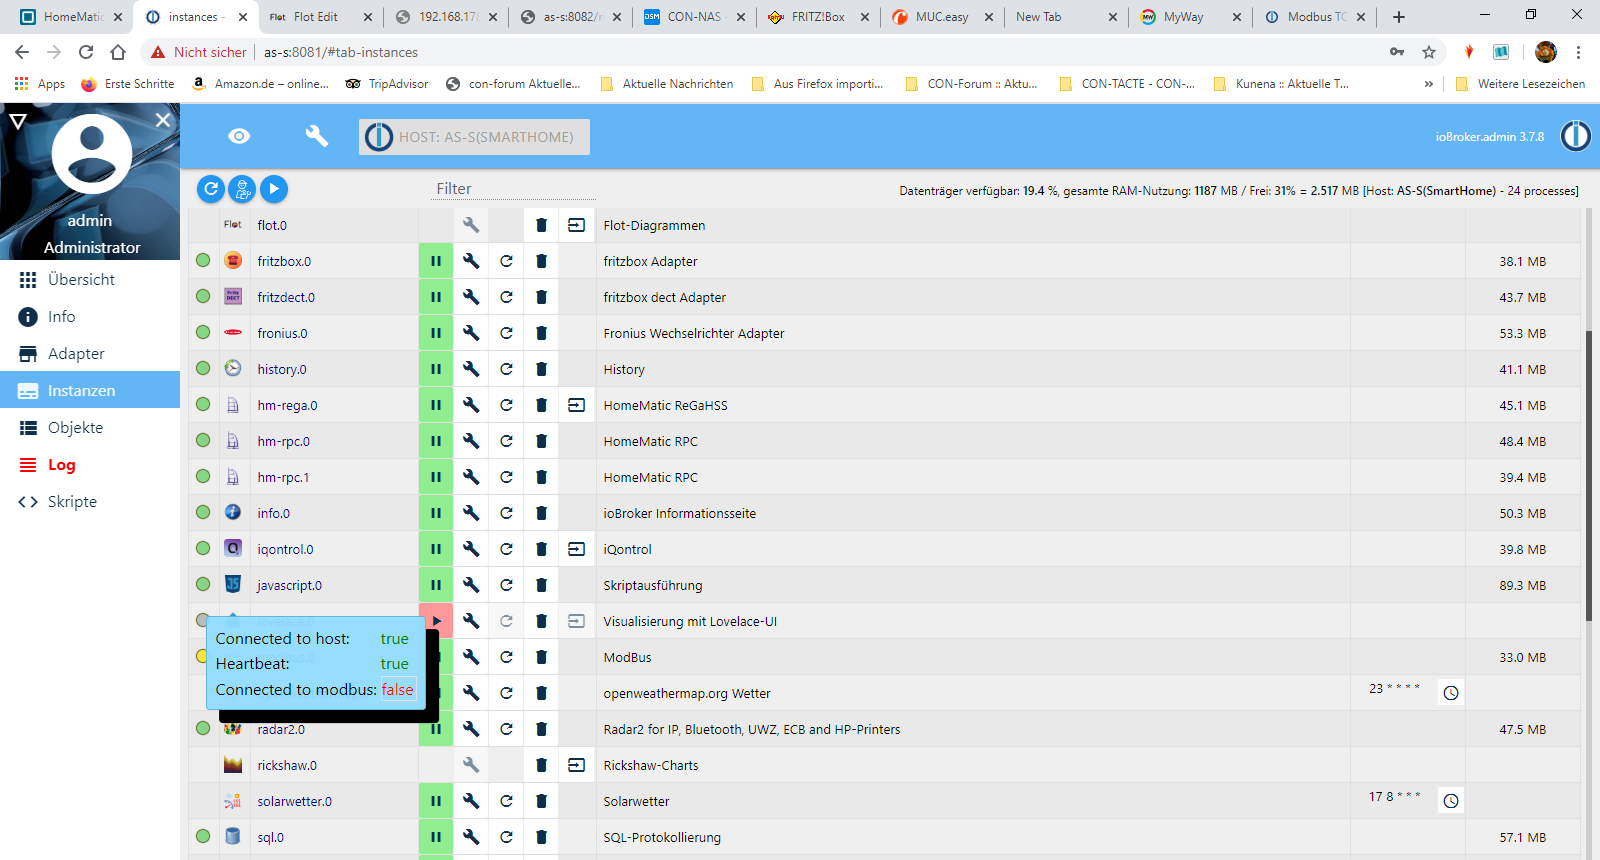
Task: Delete the fronius.0 instance via trash icon
Action: 541,333
